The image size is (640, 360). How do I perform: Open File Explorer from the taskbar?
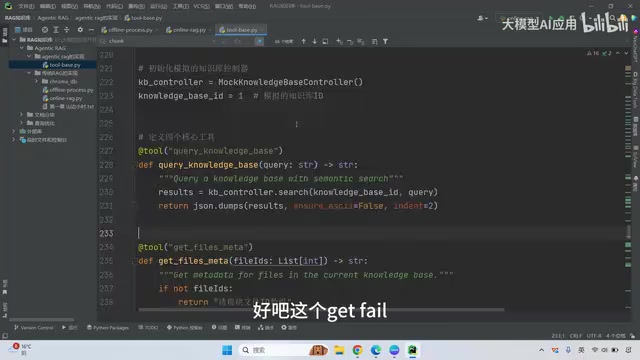[x=339, y=350]
